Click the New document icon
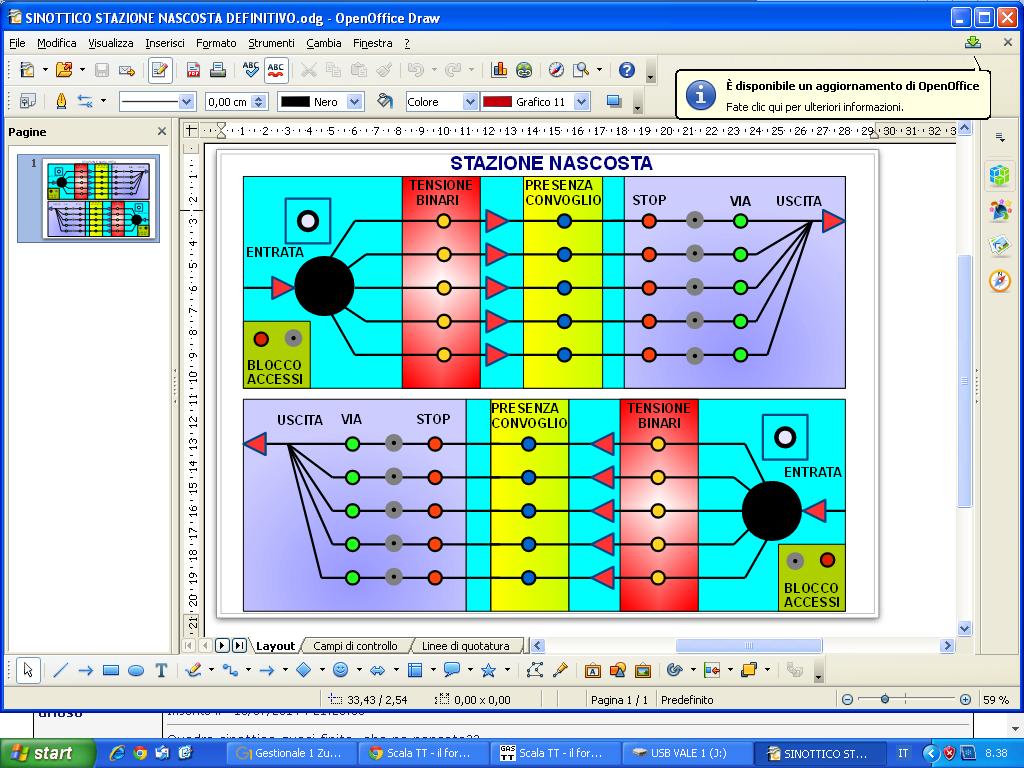Screen dimensions: 1024x768 click(x=27, y=70)
